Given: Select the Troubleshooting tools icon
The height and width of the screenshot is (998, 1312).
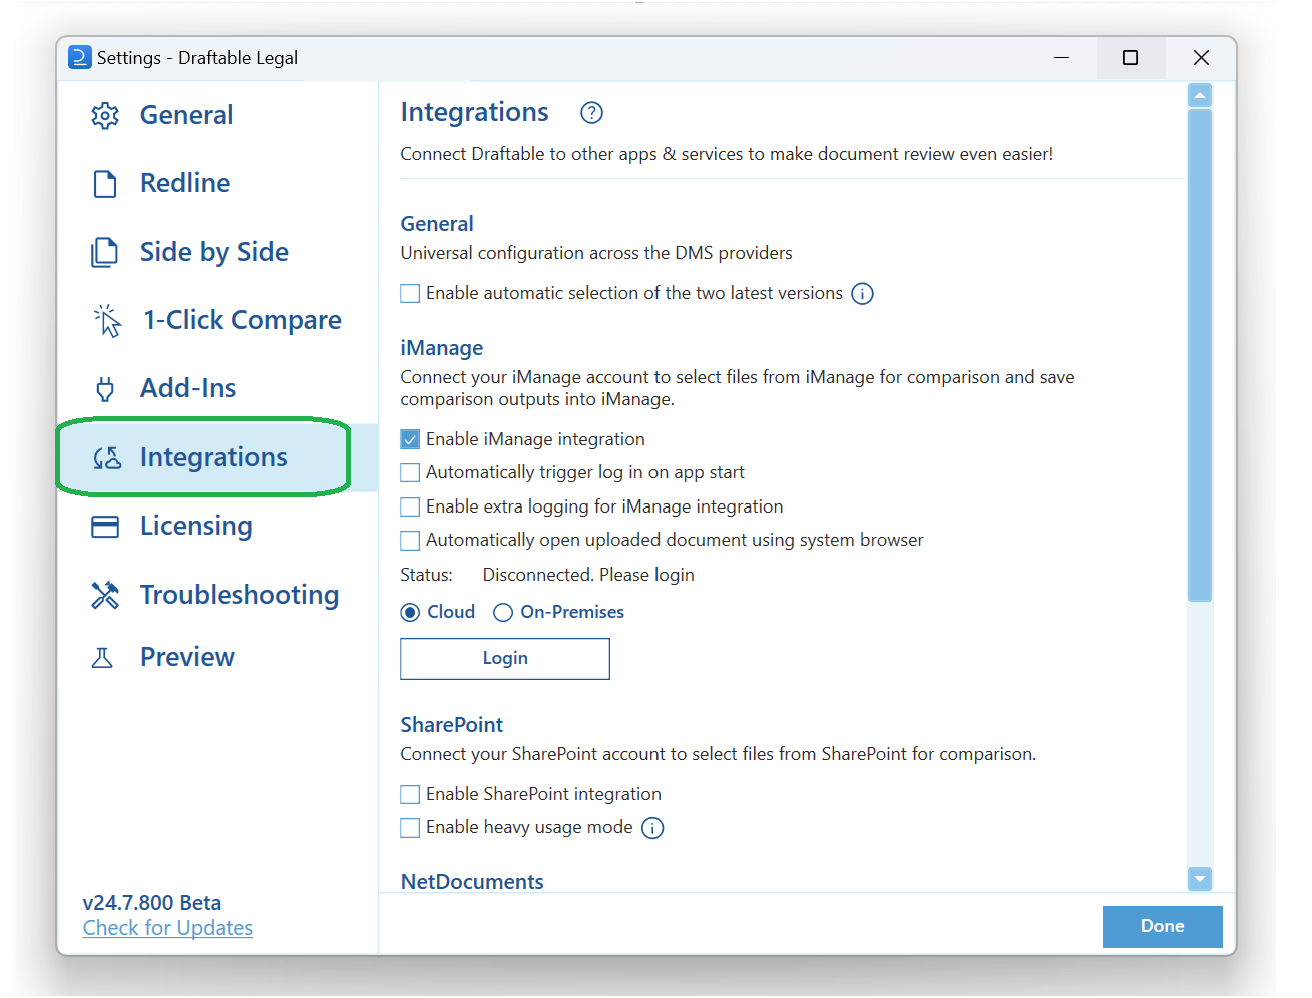Looking at the screenshot, I should point(105,594).
